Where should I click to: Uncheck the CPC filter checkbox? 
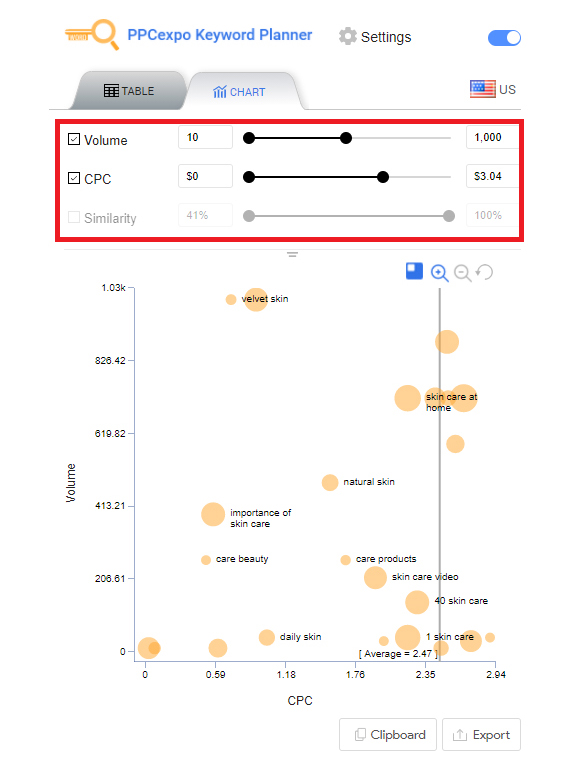click(74, 178)
